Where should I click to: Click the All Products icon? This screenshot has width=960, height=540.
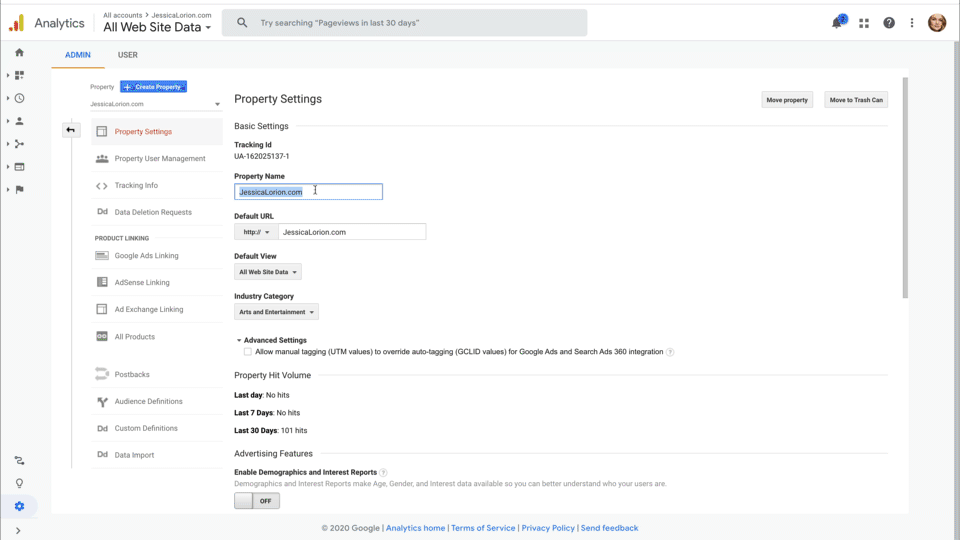pyautogui.click(x=102, y=336)
